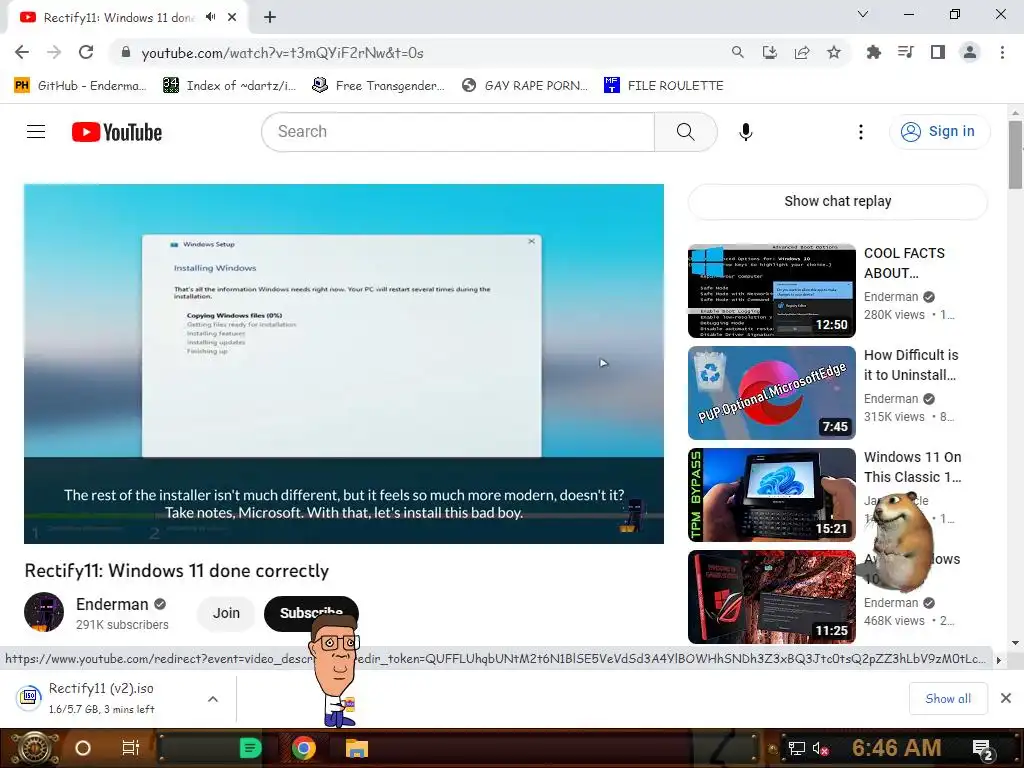Open the Index of ~dartz bookmark
The height and width of the screenshot is (768, 1024).
(x=229, y=86)
